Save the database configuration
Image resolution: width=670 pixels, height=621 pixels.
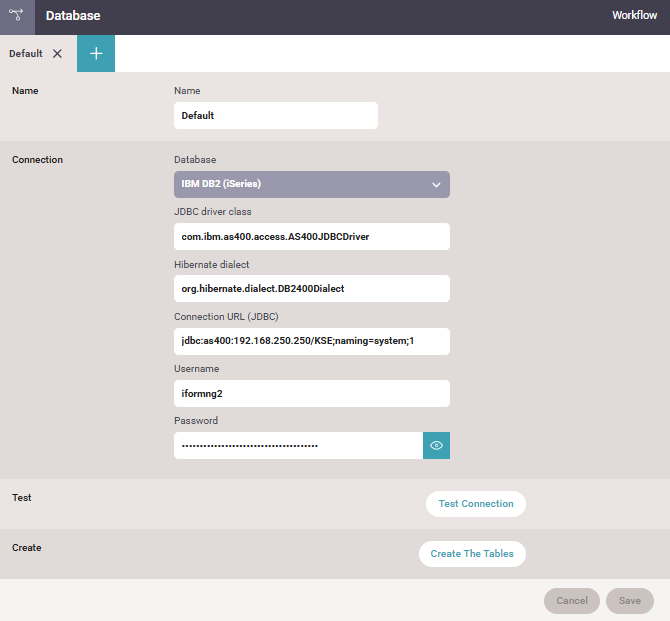tap(629, 601)
